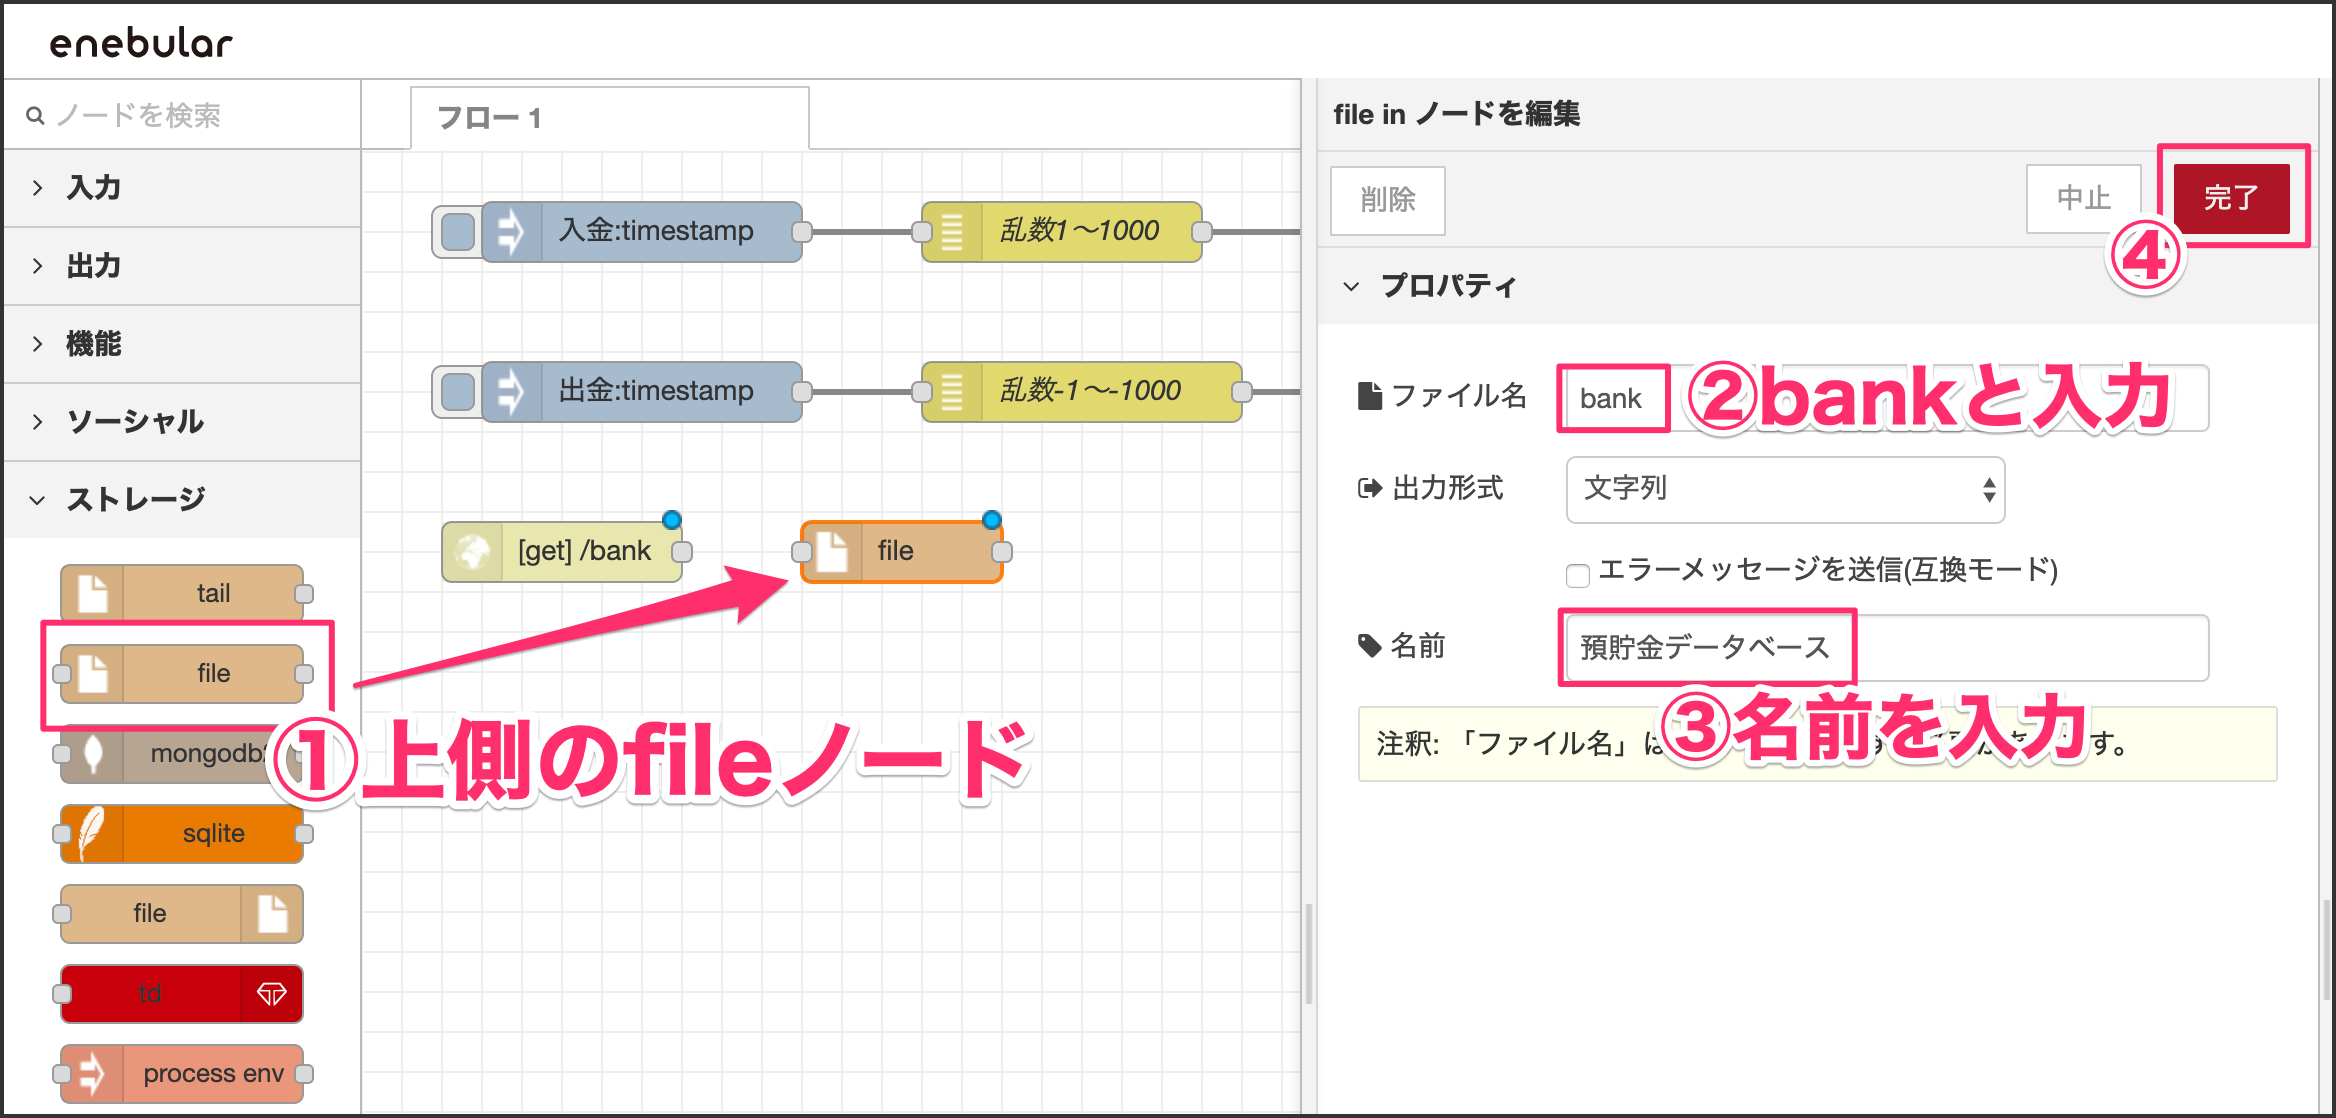Screen dimensions: 2336x1118
Task: Click the search magnifier icon
Action: click(x=35, y=116)
